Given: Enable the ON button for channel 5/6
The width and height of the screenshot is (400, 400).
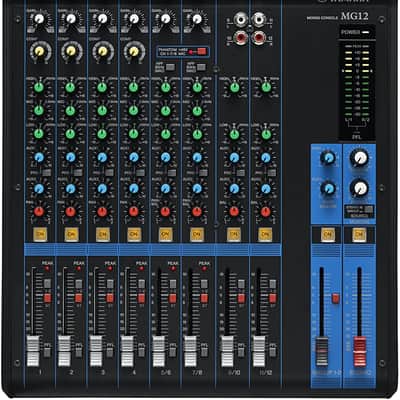Looking at the screenshot, I should point(166,235).
